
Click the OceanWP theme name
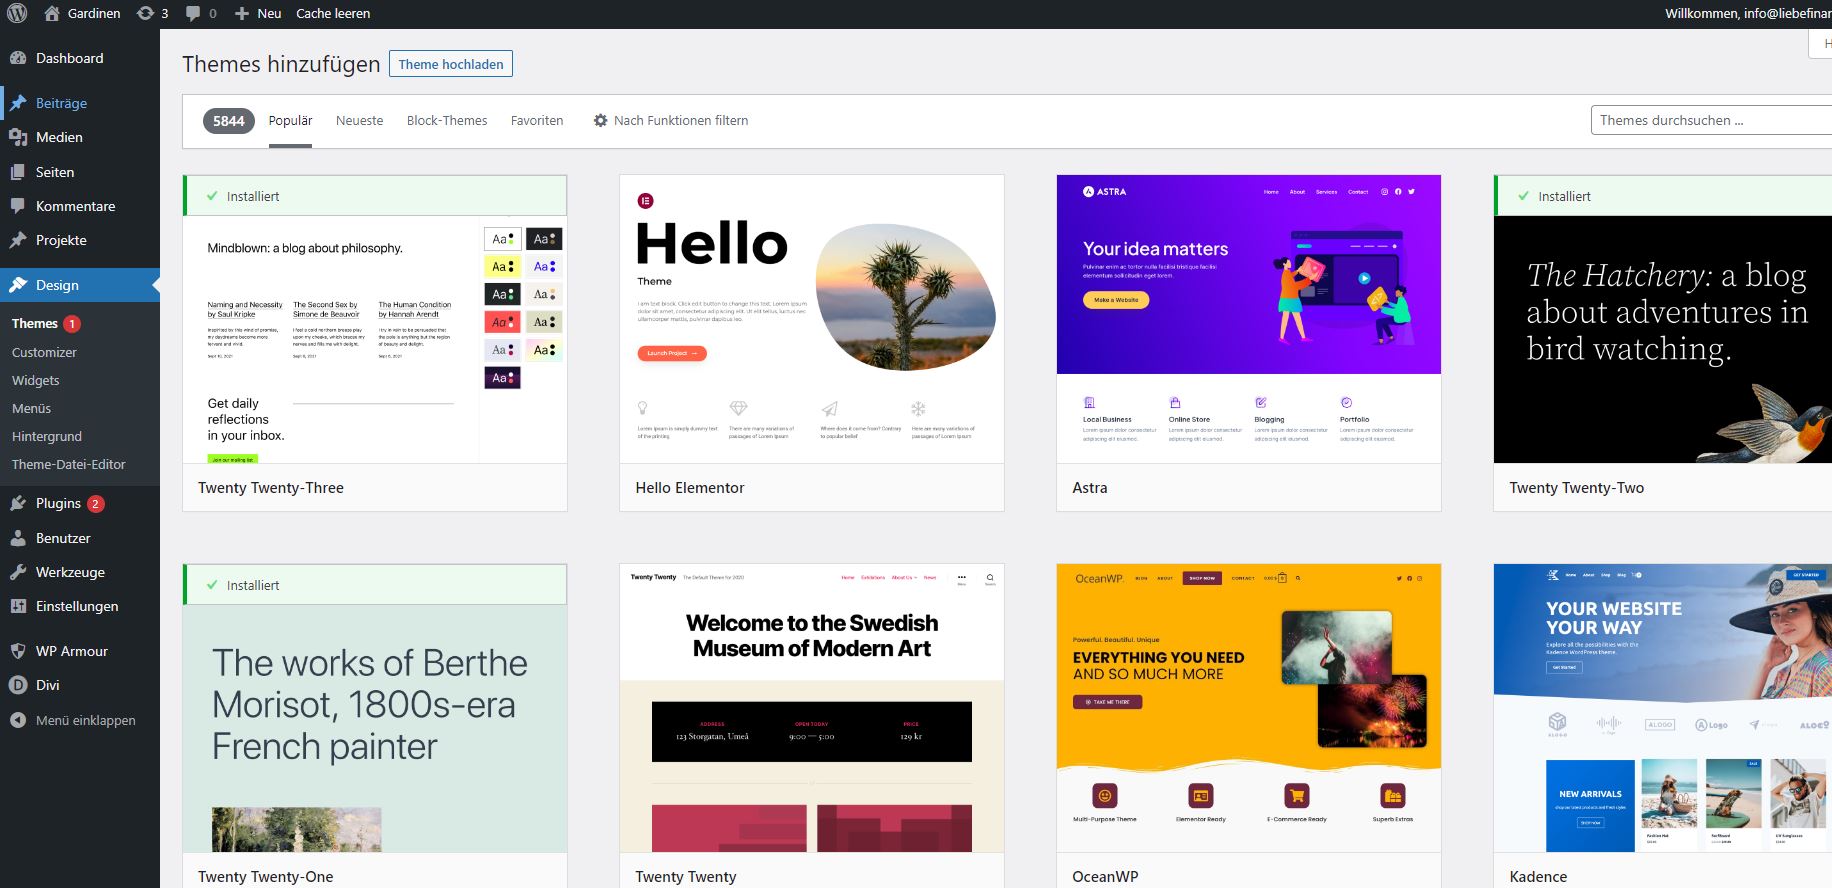point(1105,877)
